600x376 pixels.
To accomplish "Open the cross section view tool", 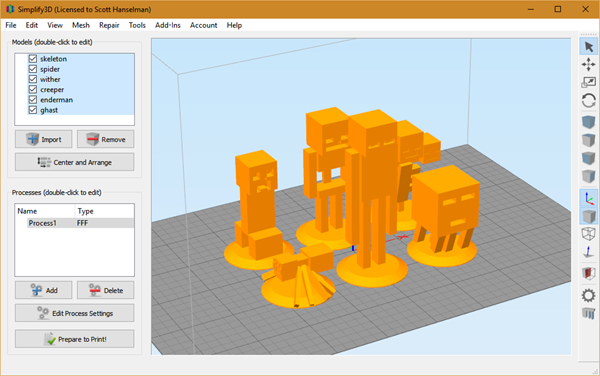I will (589, 273).
